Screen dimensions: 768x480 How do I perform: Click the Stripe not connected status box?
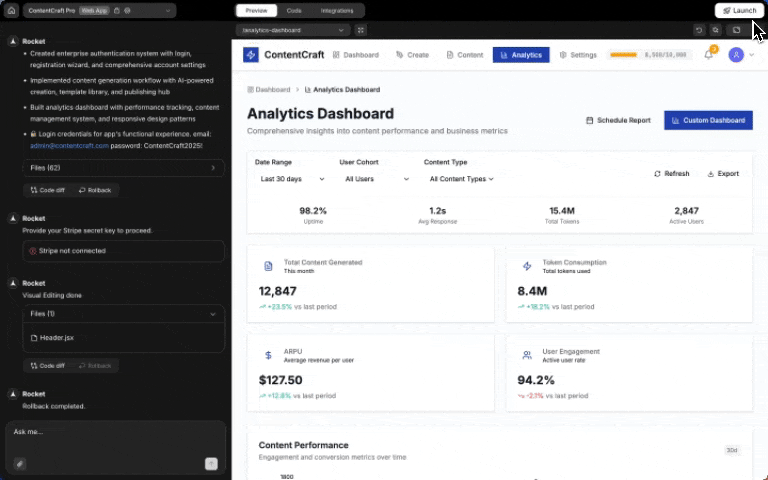(123, 251)
